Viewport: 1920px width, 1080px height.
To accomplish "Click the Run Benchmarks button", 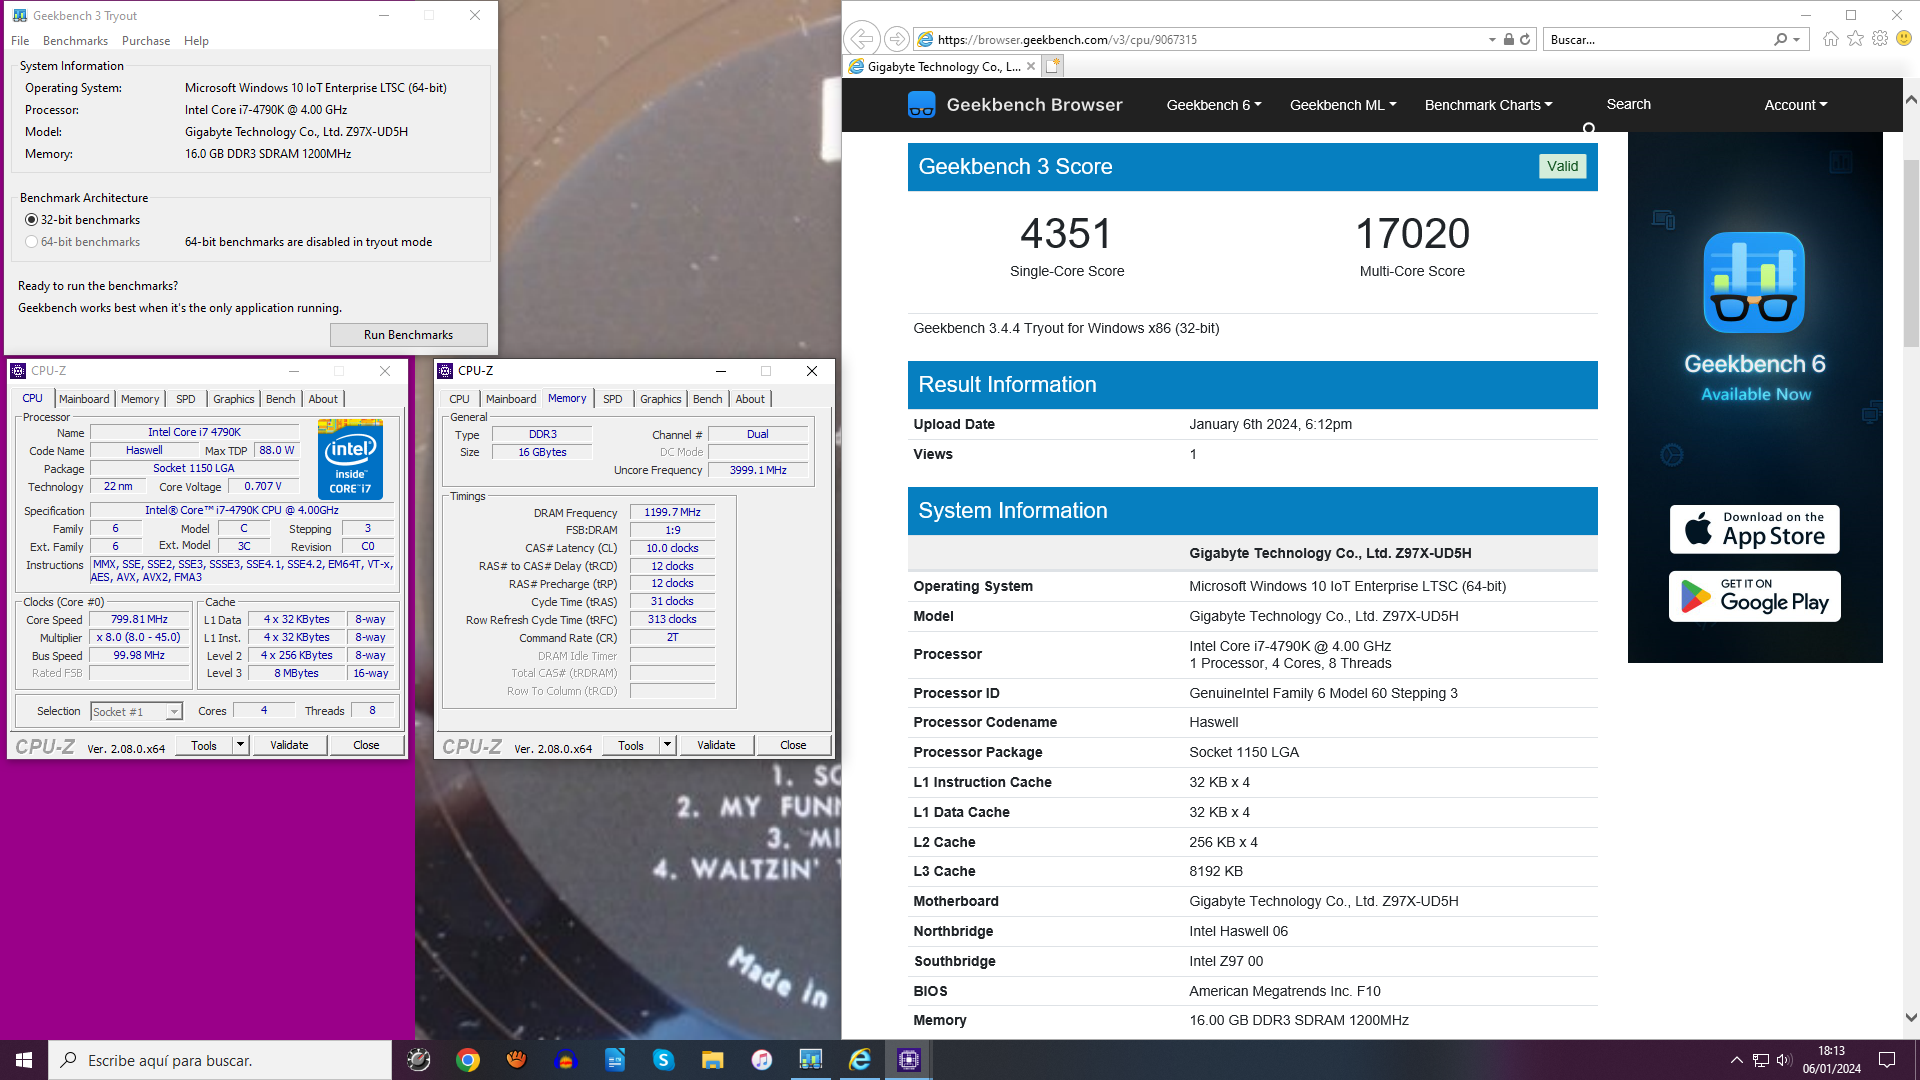I will [x=408, y=335].
